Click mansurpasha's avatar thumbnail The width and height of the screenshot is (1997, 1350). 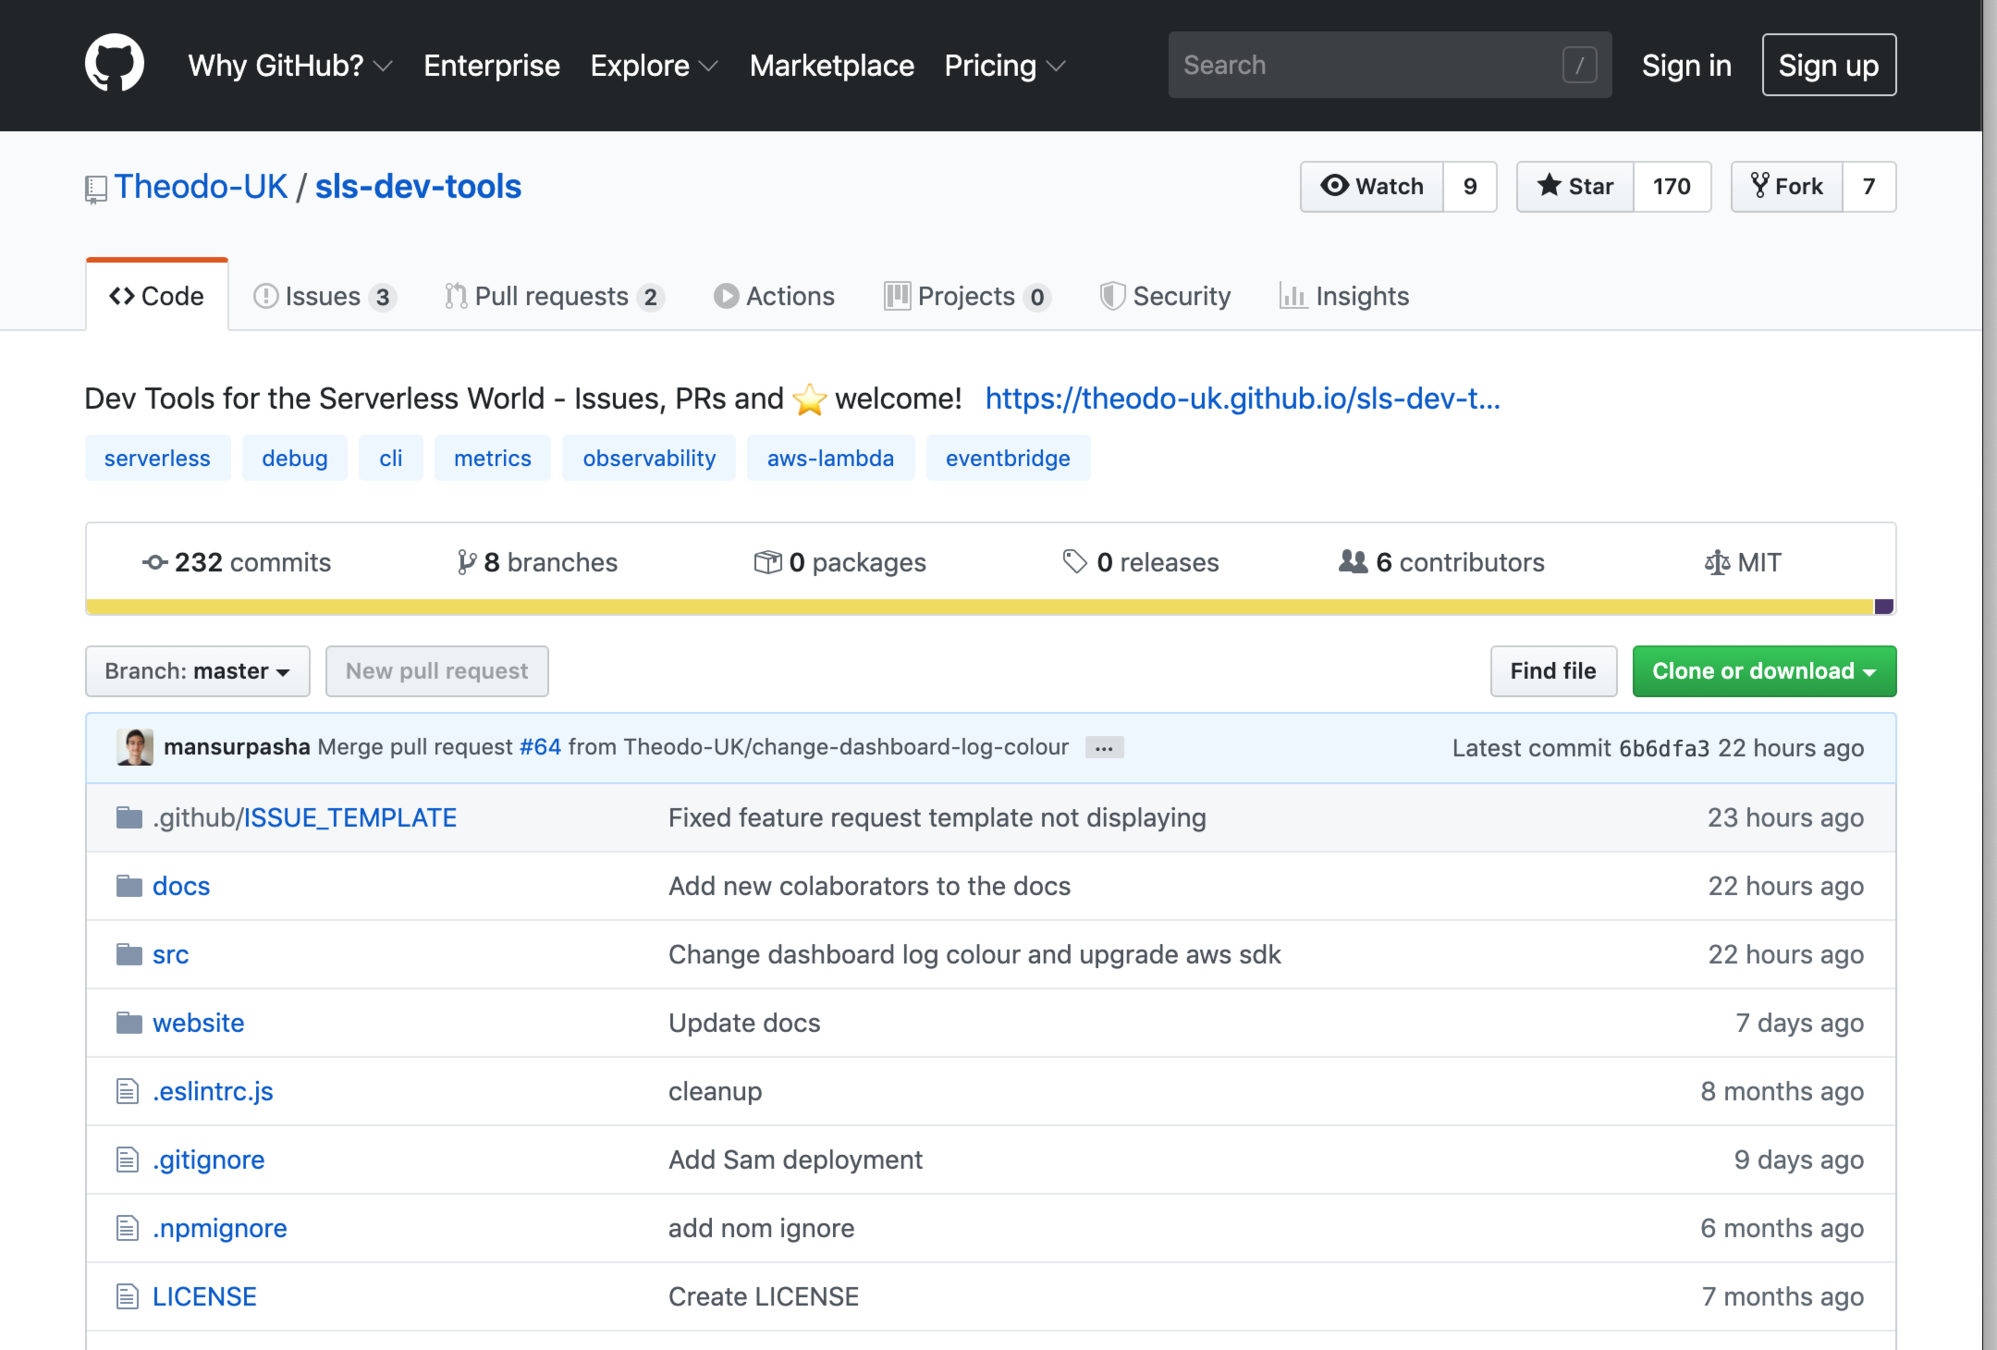pyautogui.click(x=135, y=747)
